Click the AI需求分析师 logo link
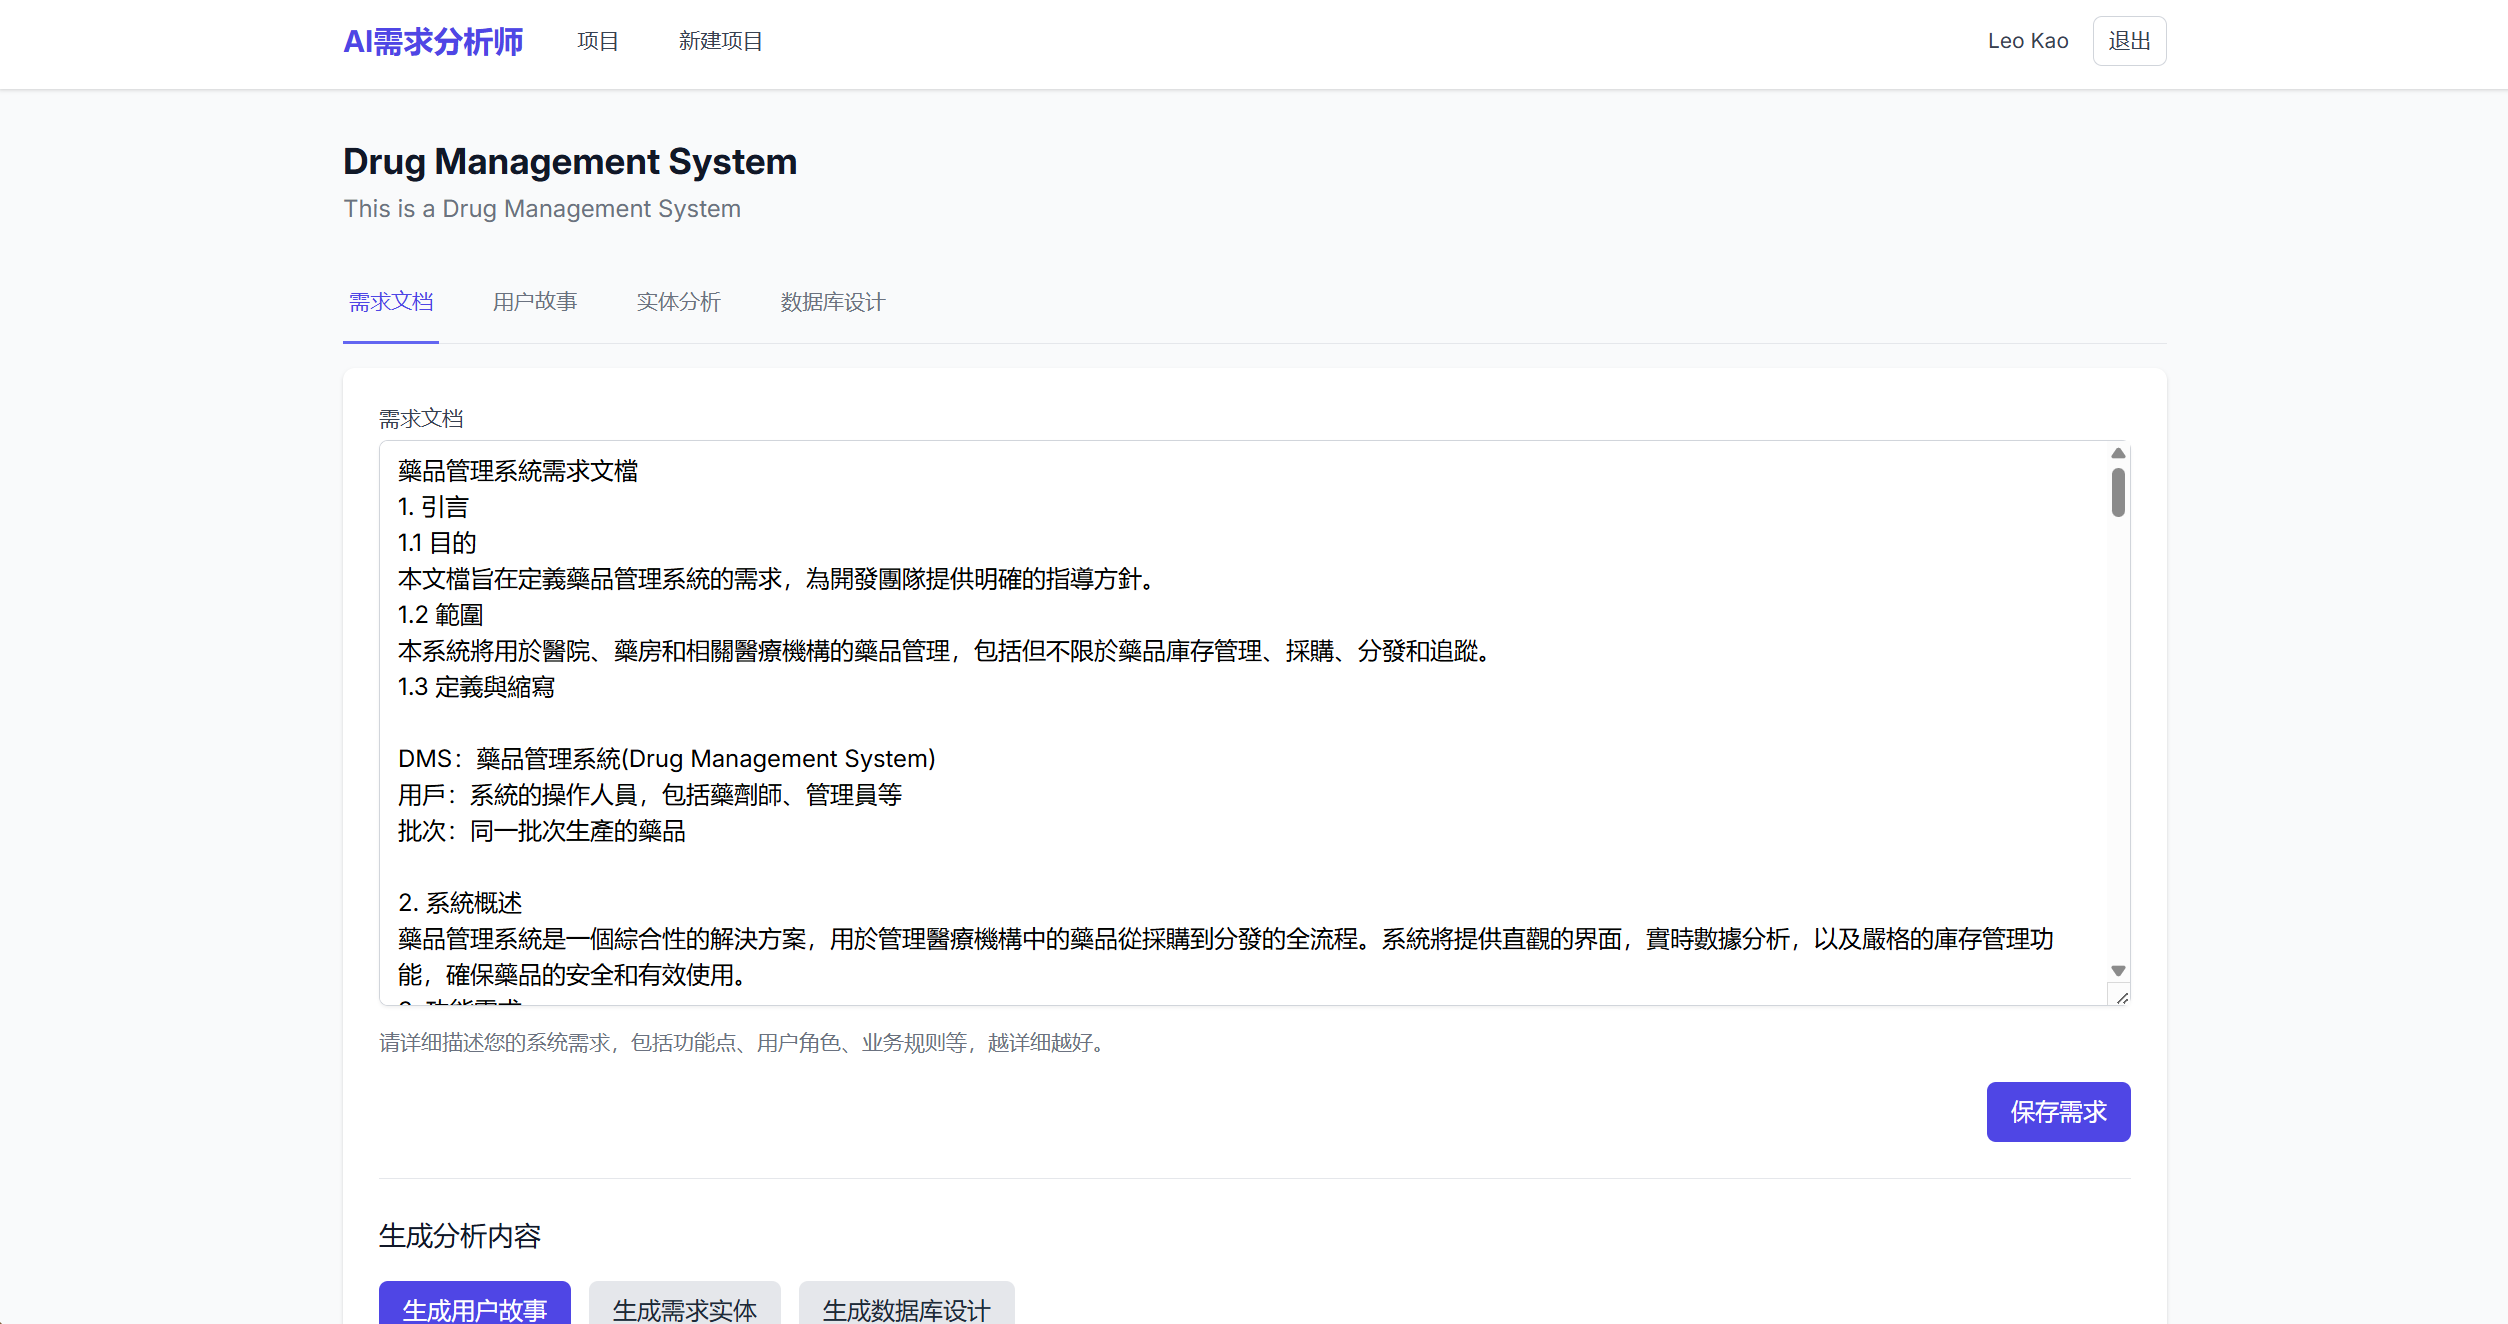The image size is (2508, 1324). [432, 42]
